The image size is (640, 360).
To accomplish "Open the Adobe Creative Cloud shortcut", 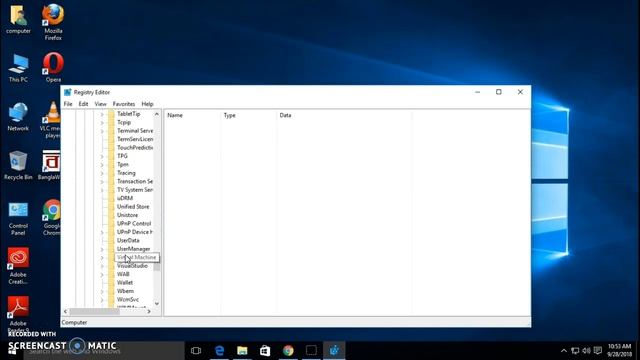I will point(18,266).
